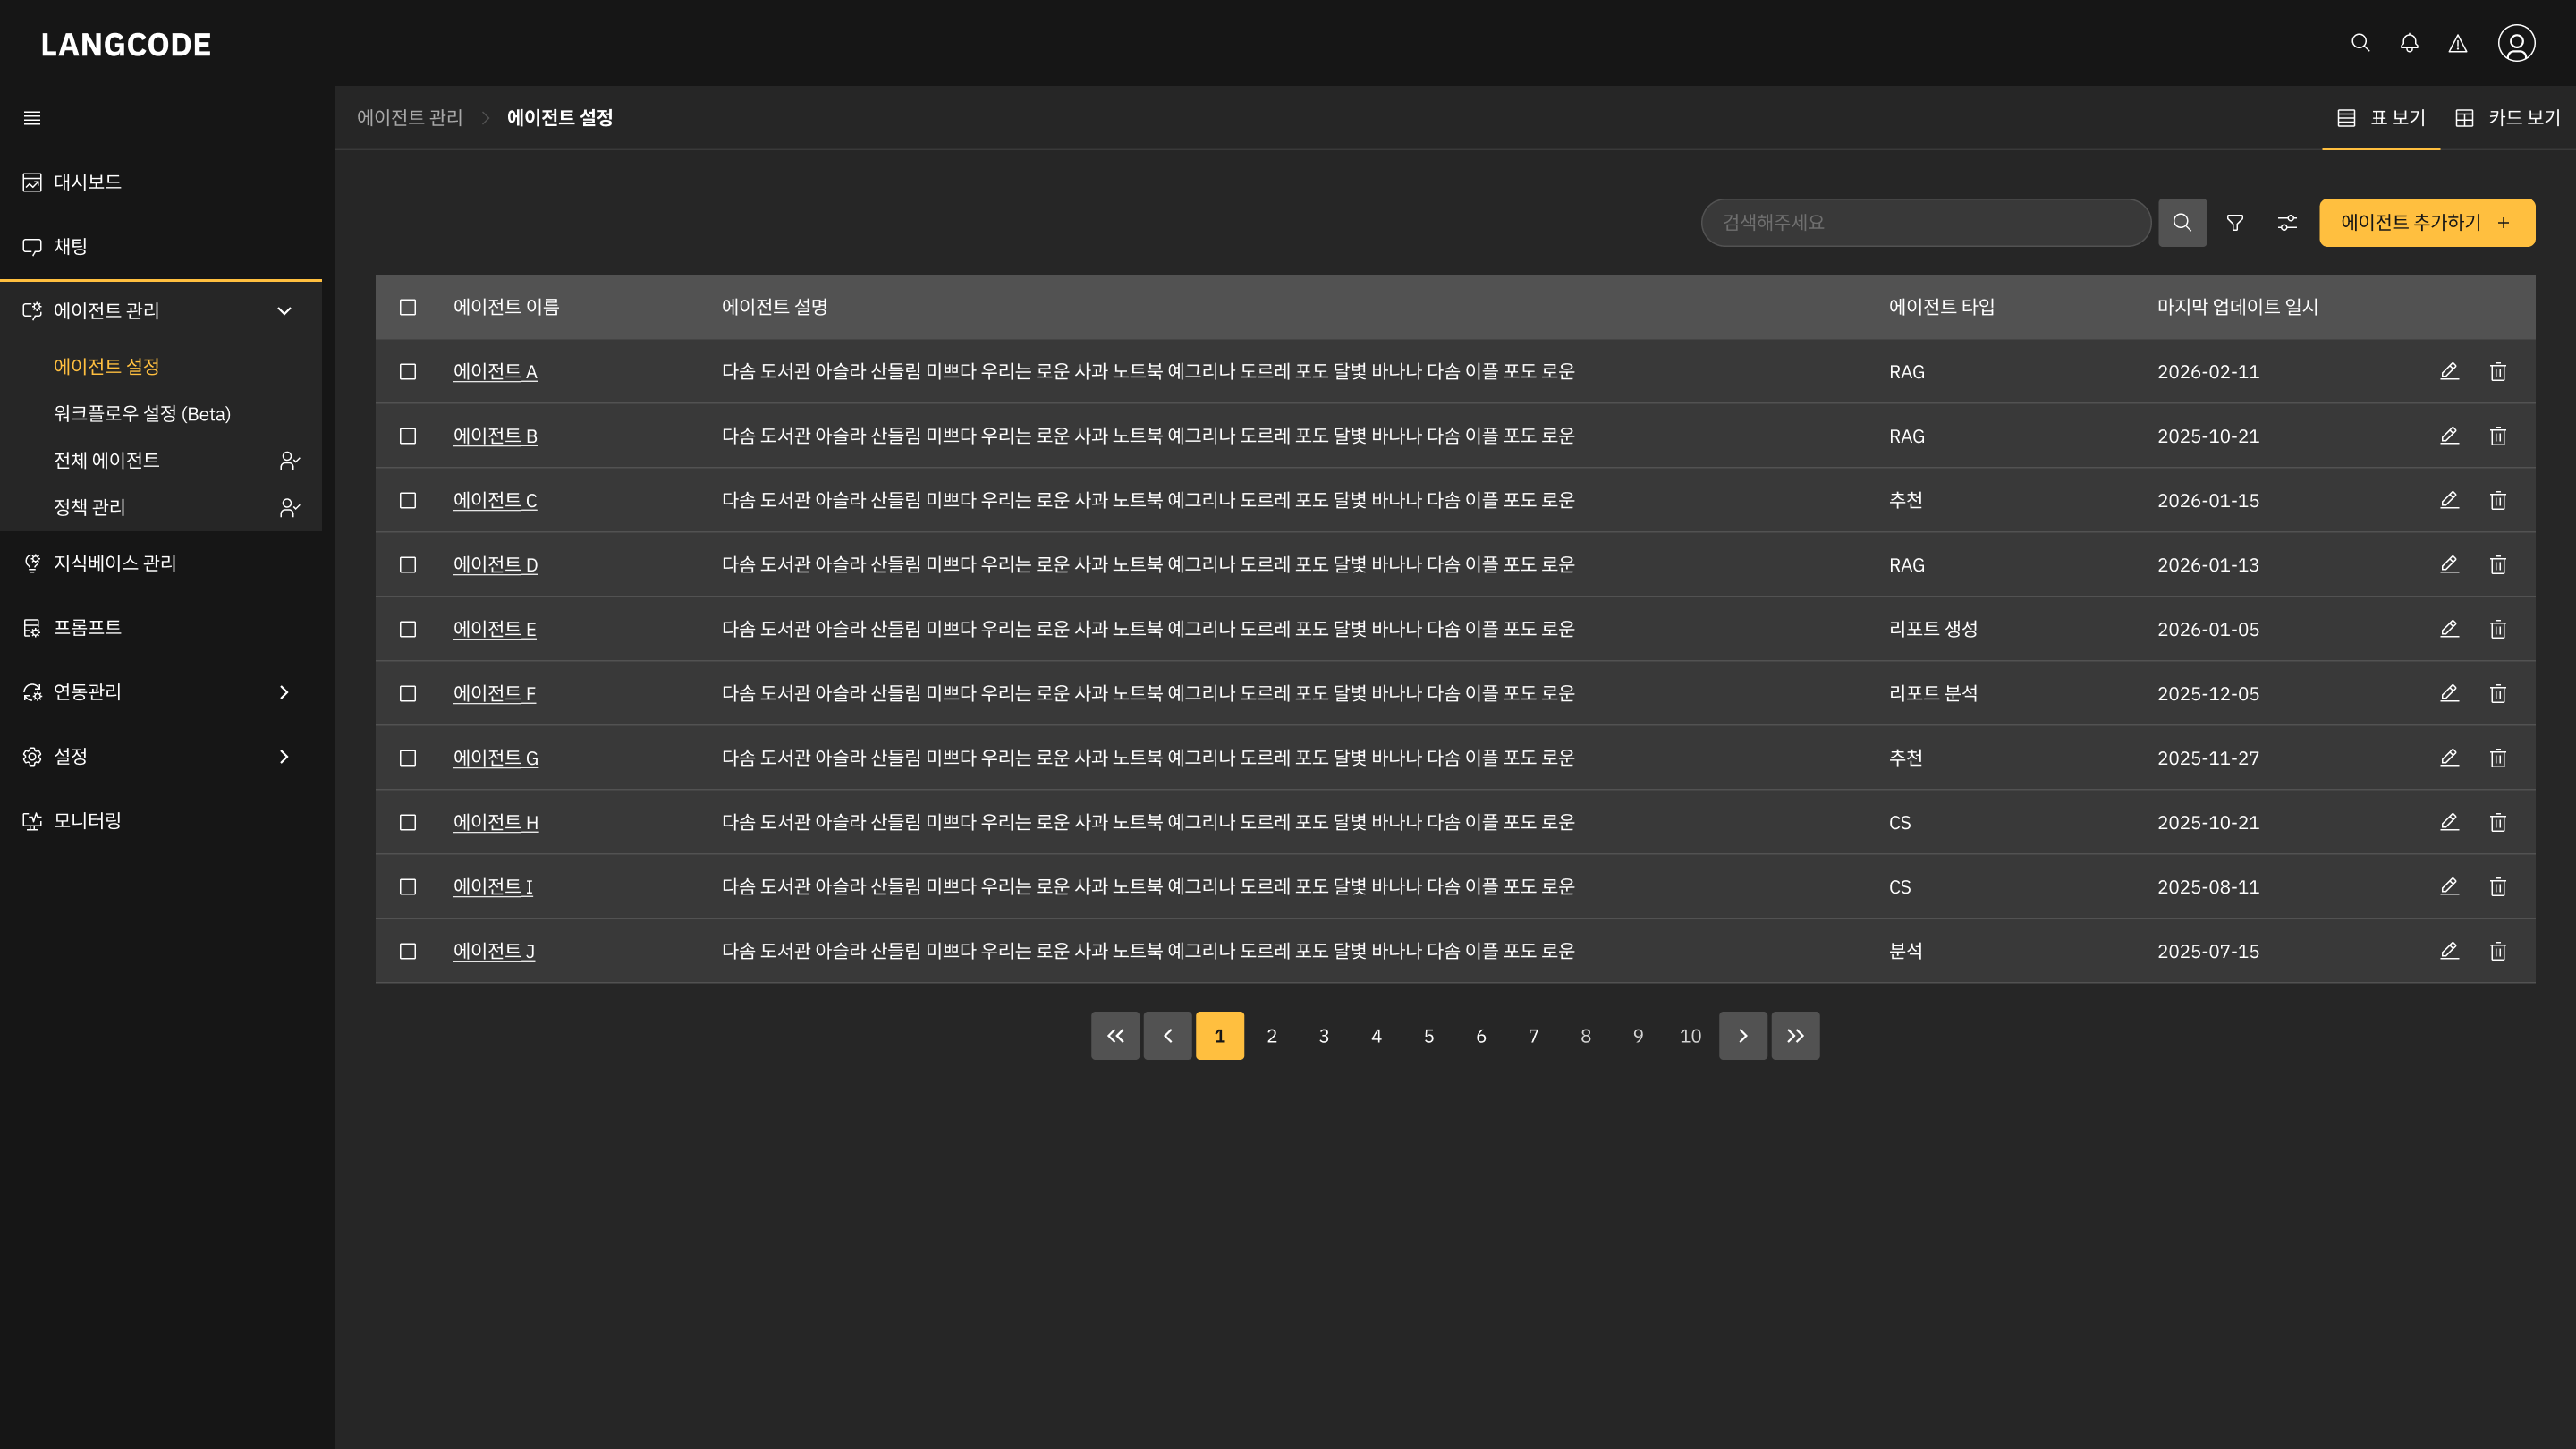Select the checkbox for 에이전트 H row
Viewport: 2576px width, 1449px height.
tap(408, 822)
